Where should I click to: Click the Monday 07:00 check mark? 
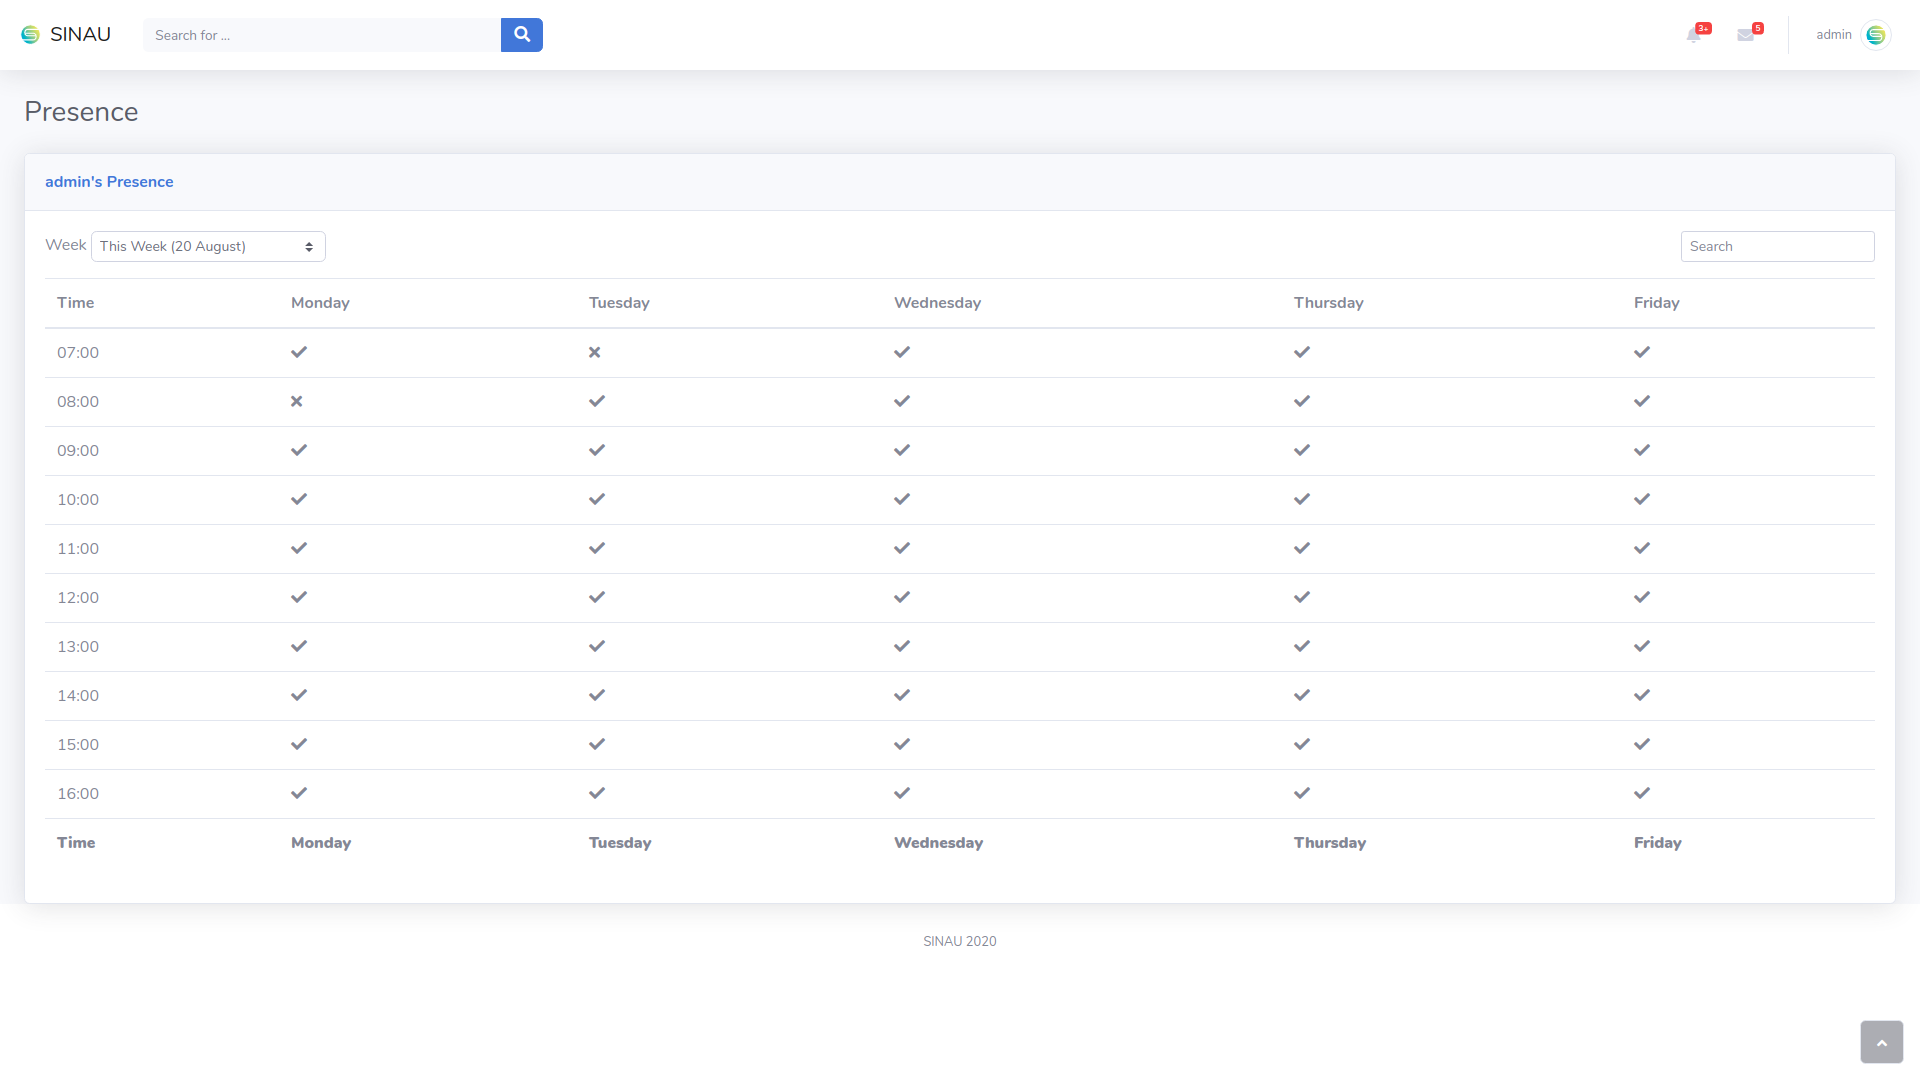pyautogui.click(x=299, y=352)
